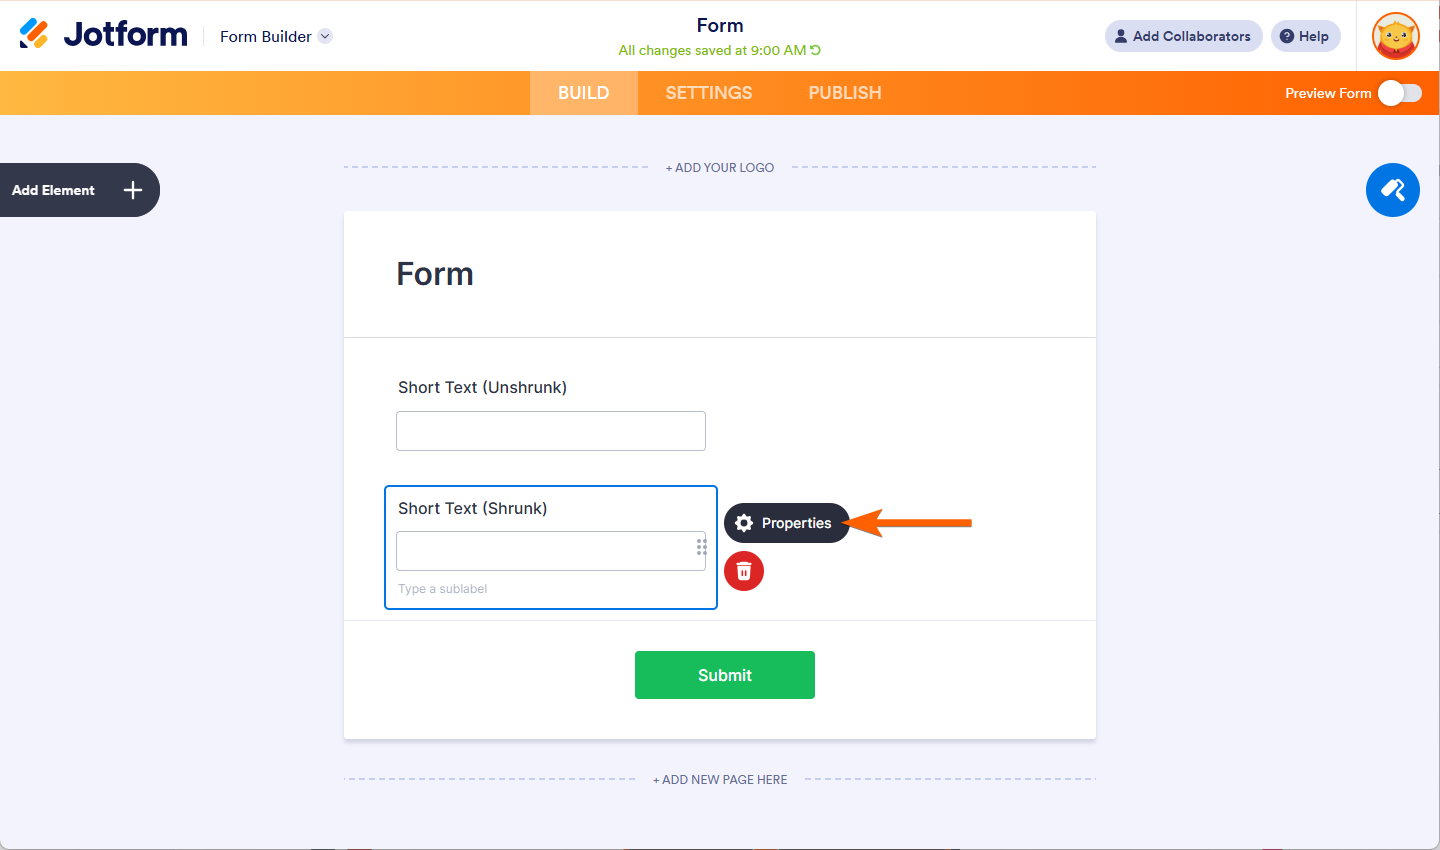Select the BUILD tab
Image resolution: width=1440 pixels, height=850 pixels.
tap(584, 93)
